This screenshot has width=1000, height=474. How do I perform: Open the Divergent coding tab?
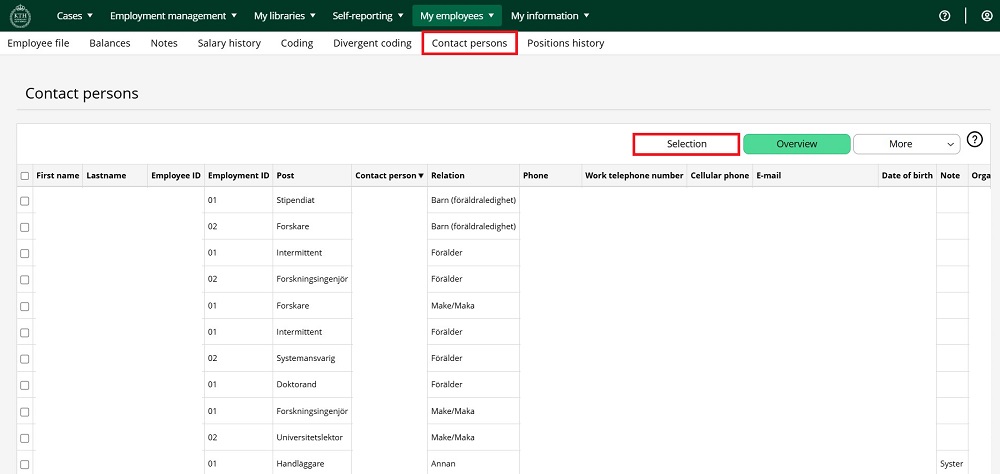[x=372, y=44]
